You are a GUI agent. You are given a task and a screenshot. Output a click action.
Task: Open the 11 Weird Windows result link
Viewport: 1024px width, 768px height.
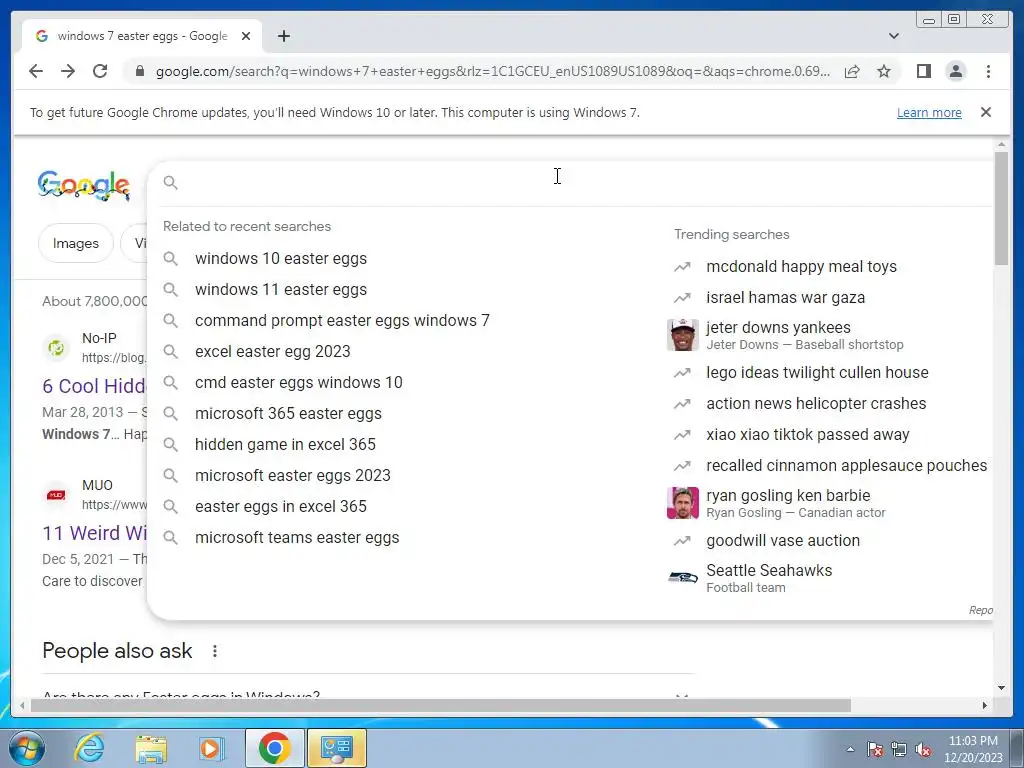(94, 533)
